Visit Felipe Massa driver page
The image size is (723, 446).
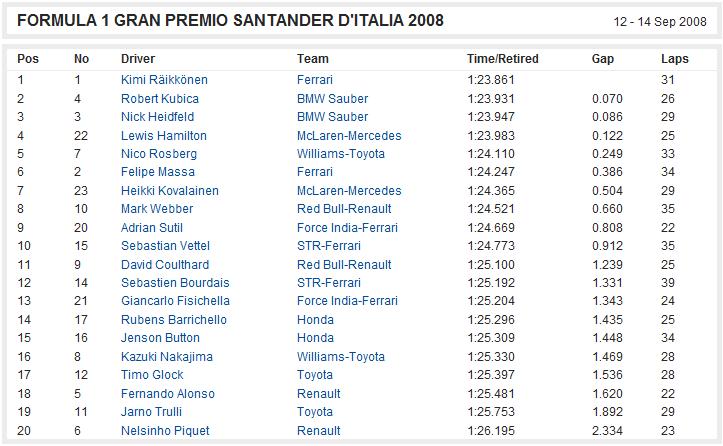tap(158, 172)
